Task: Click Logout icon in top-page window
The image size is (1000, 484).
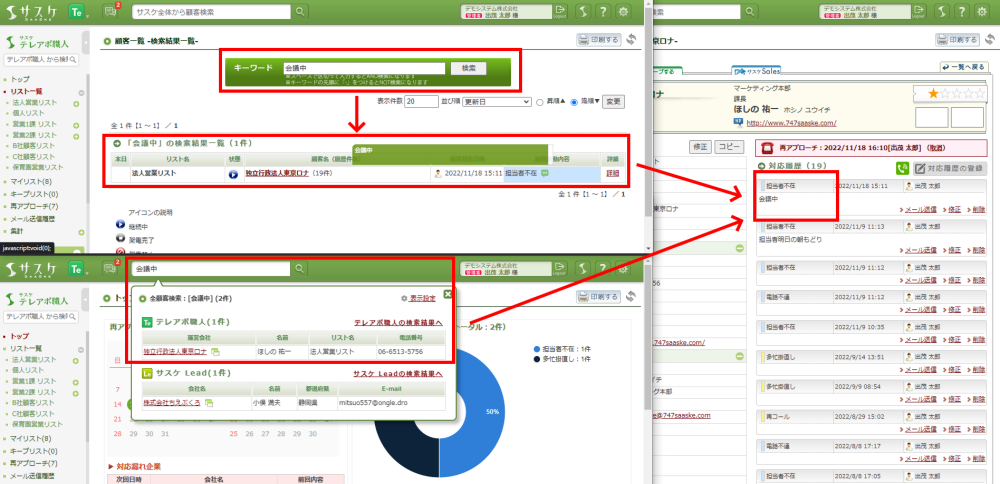Action: coord(560,267)
